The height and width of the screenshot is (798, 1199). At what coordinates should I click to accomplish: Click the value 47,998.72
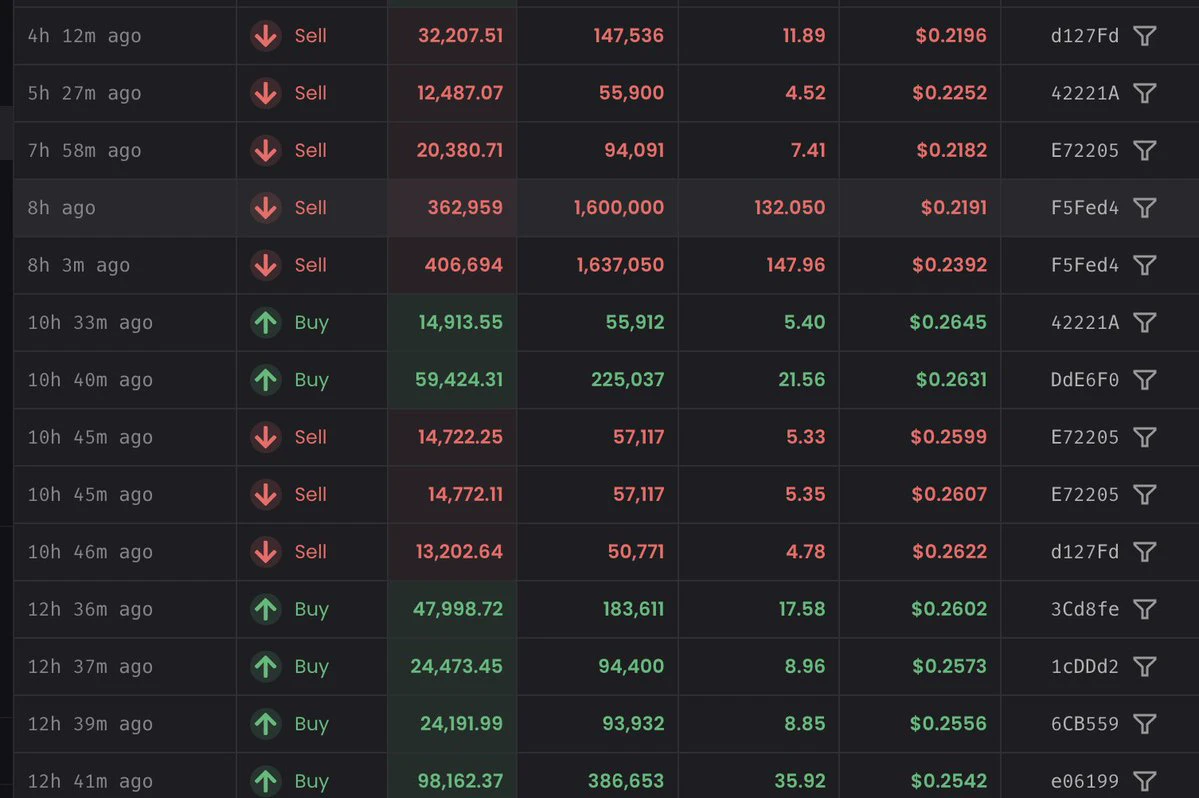pyautogui.click(x=458, y=609)
